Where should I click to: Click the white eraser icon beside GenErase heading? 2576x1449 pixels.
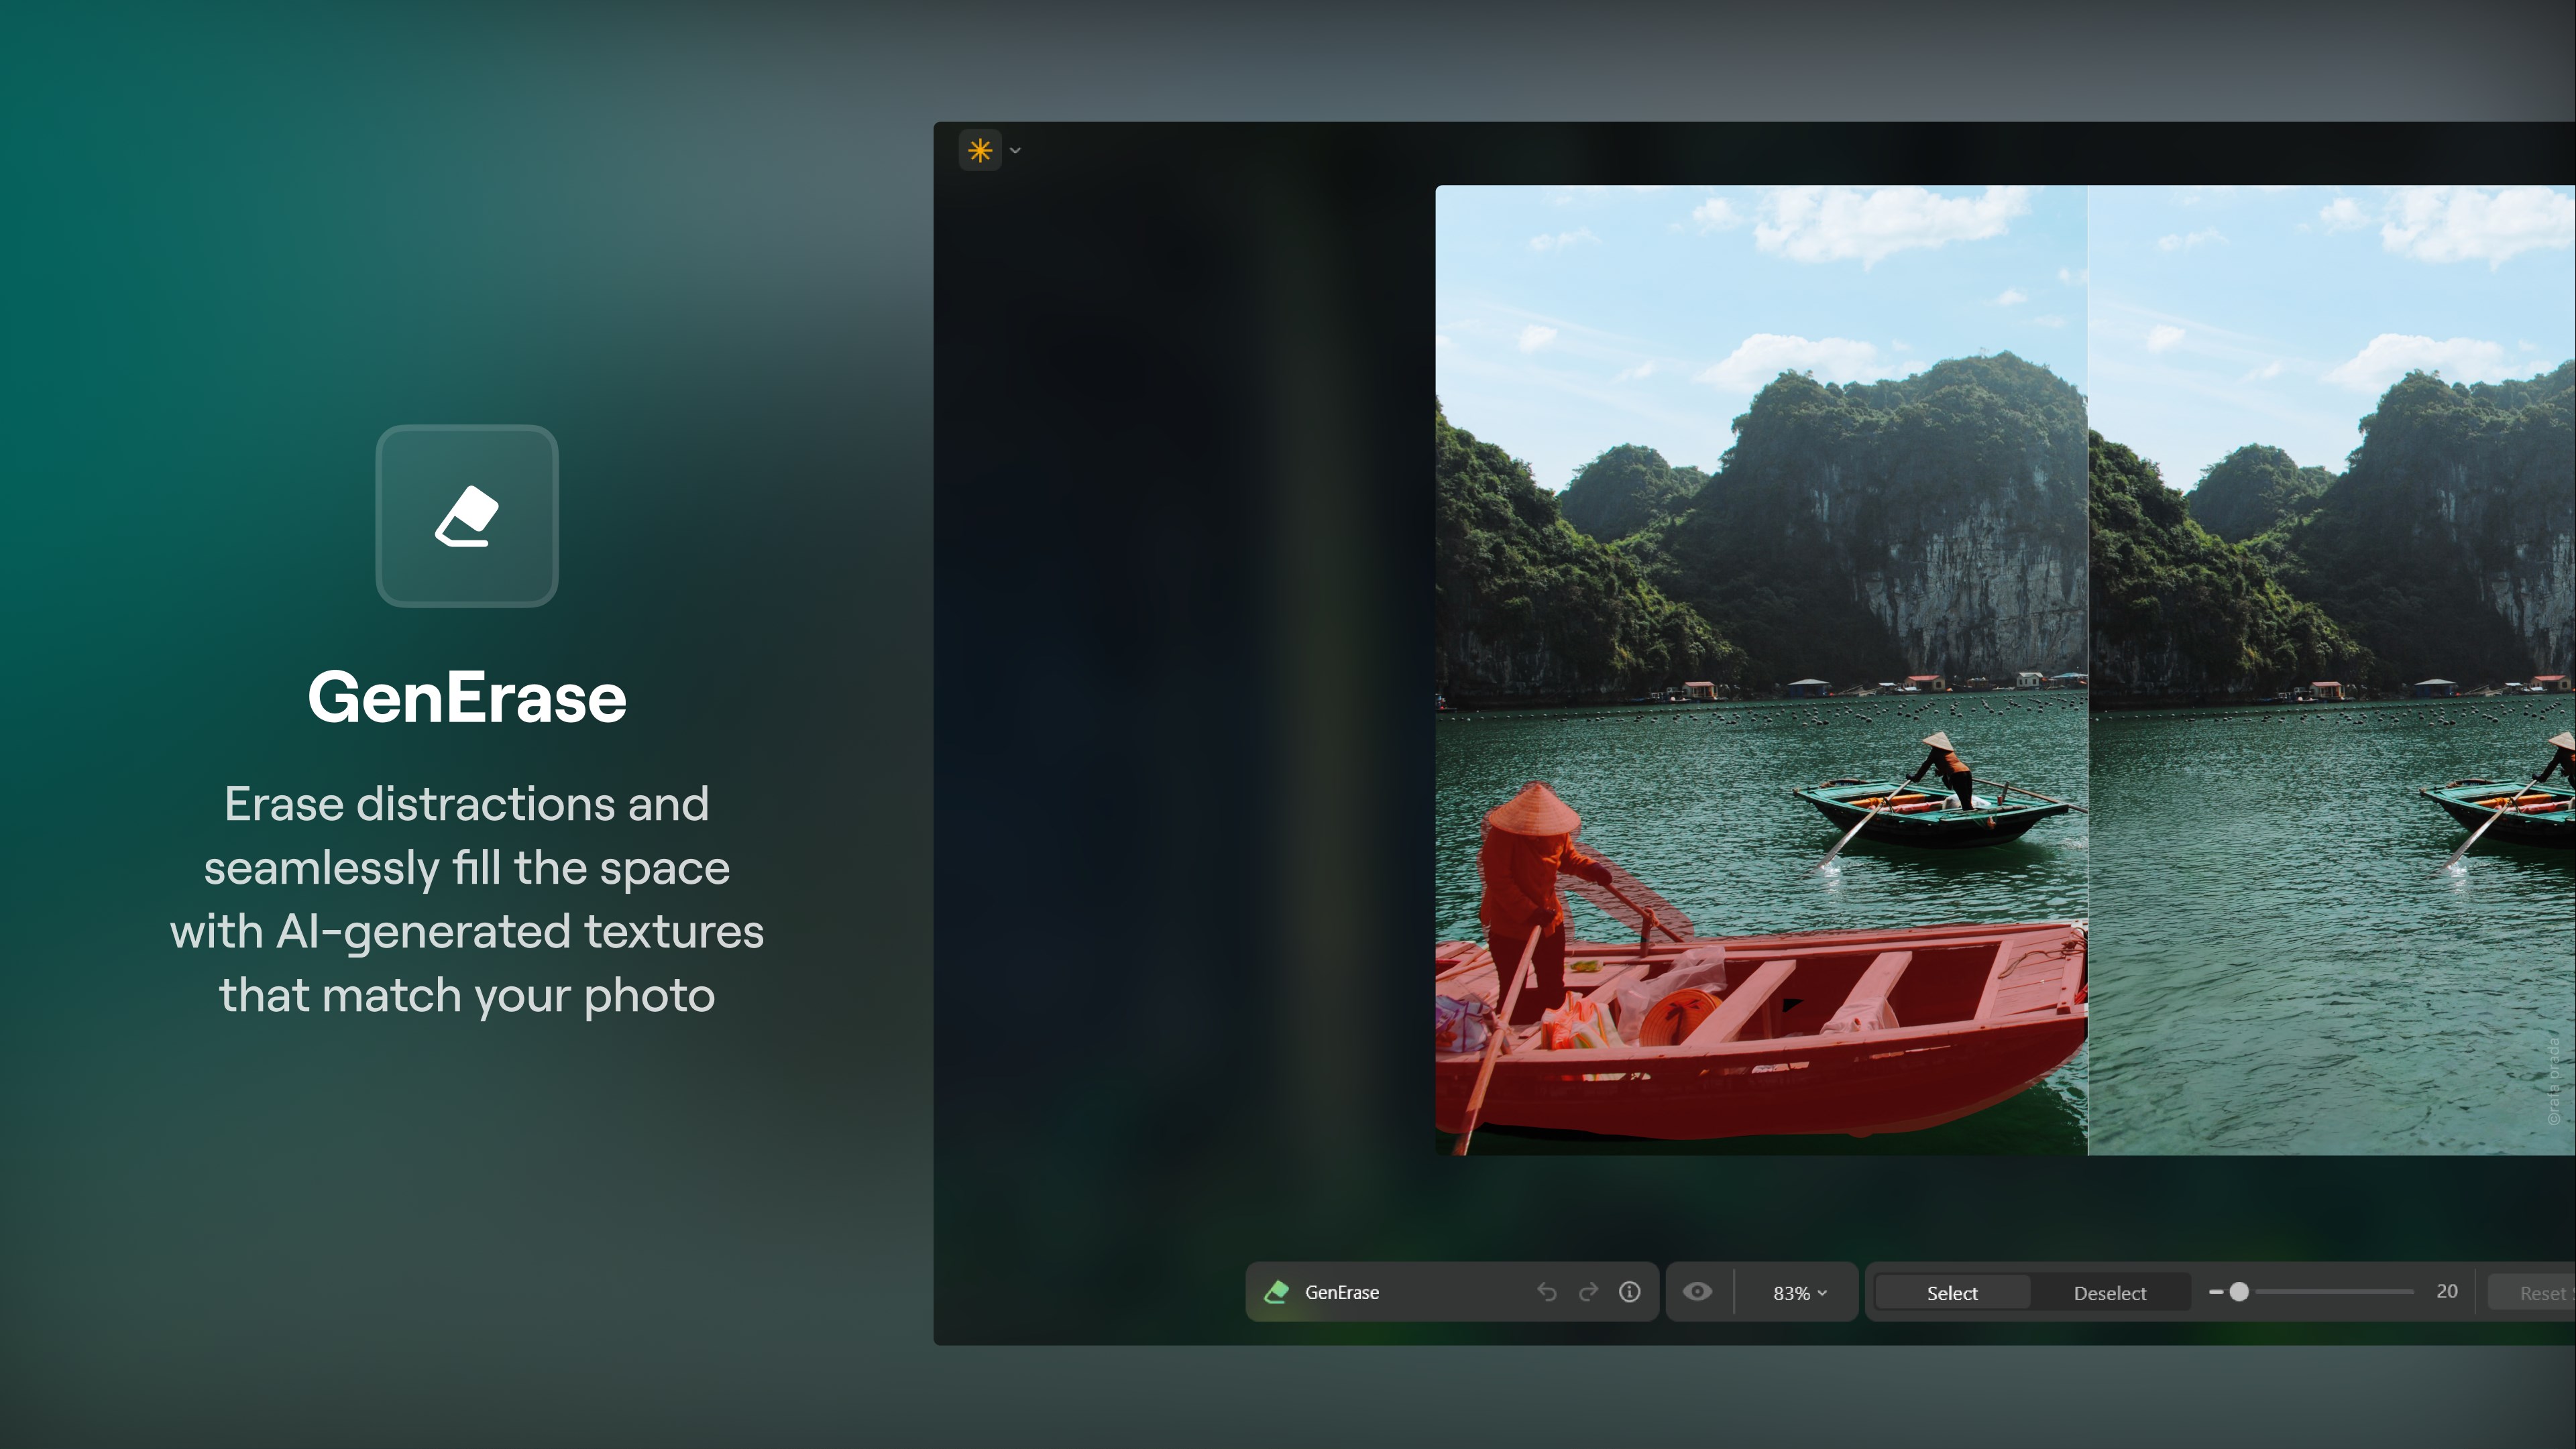tap(467, 516)
